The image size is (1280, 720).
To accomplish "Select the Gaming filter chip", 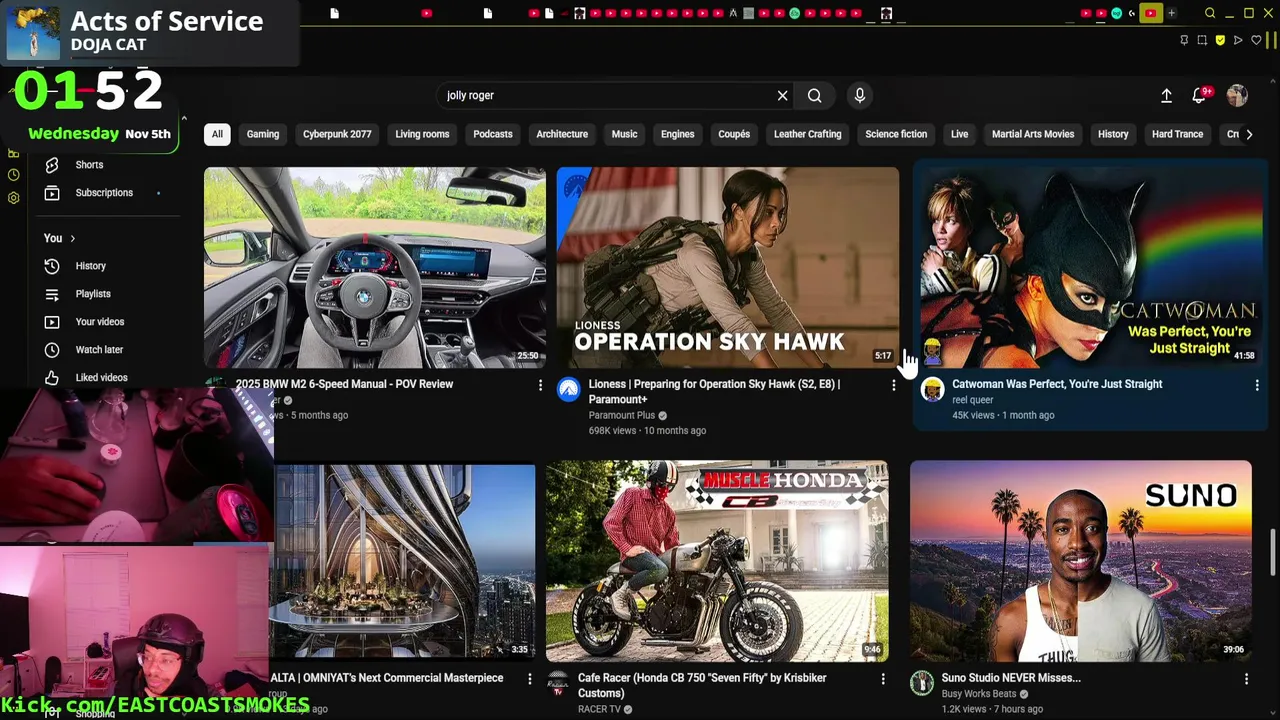I will click(263, 134).
